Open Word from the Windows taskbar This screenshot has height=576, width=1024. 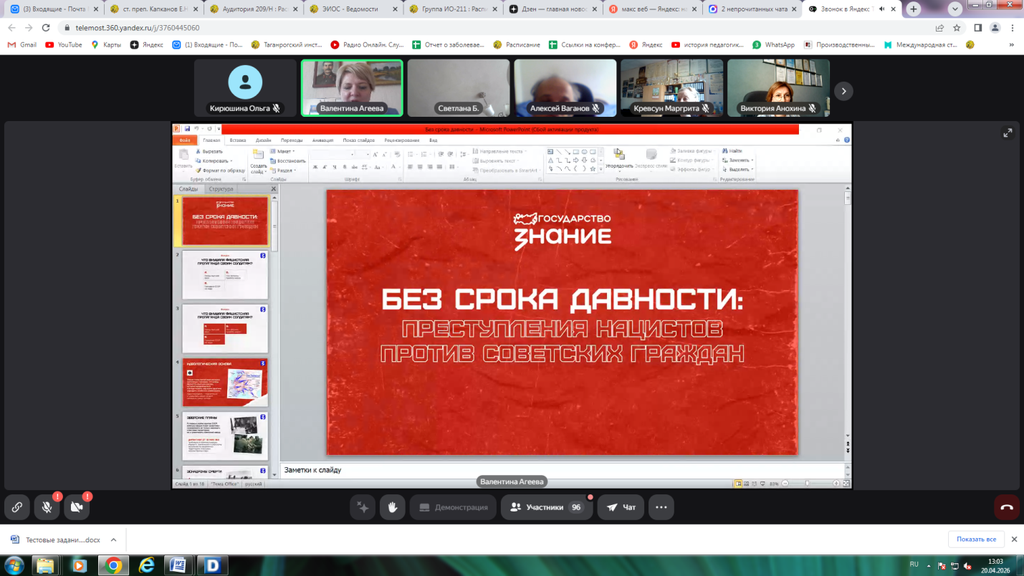coord(179,565)
